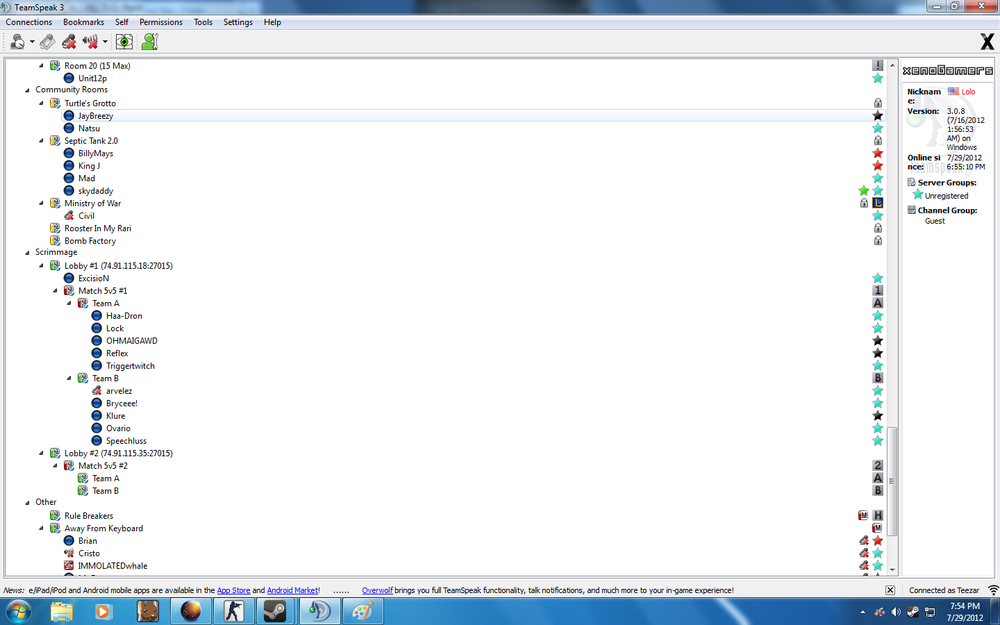1000x625 pixels.
Task: Collapse the Septic Tank 2.0 channel
Action: point(41,141)
